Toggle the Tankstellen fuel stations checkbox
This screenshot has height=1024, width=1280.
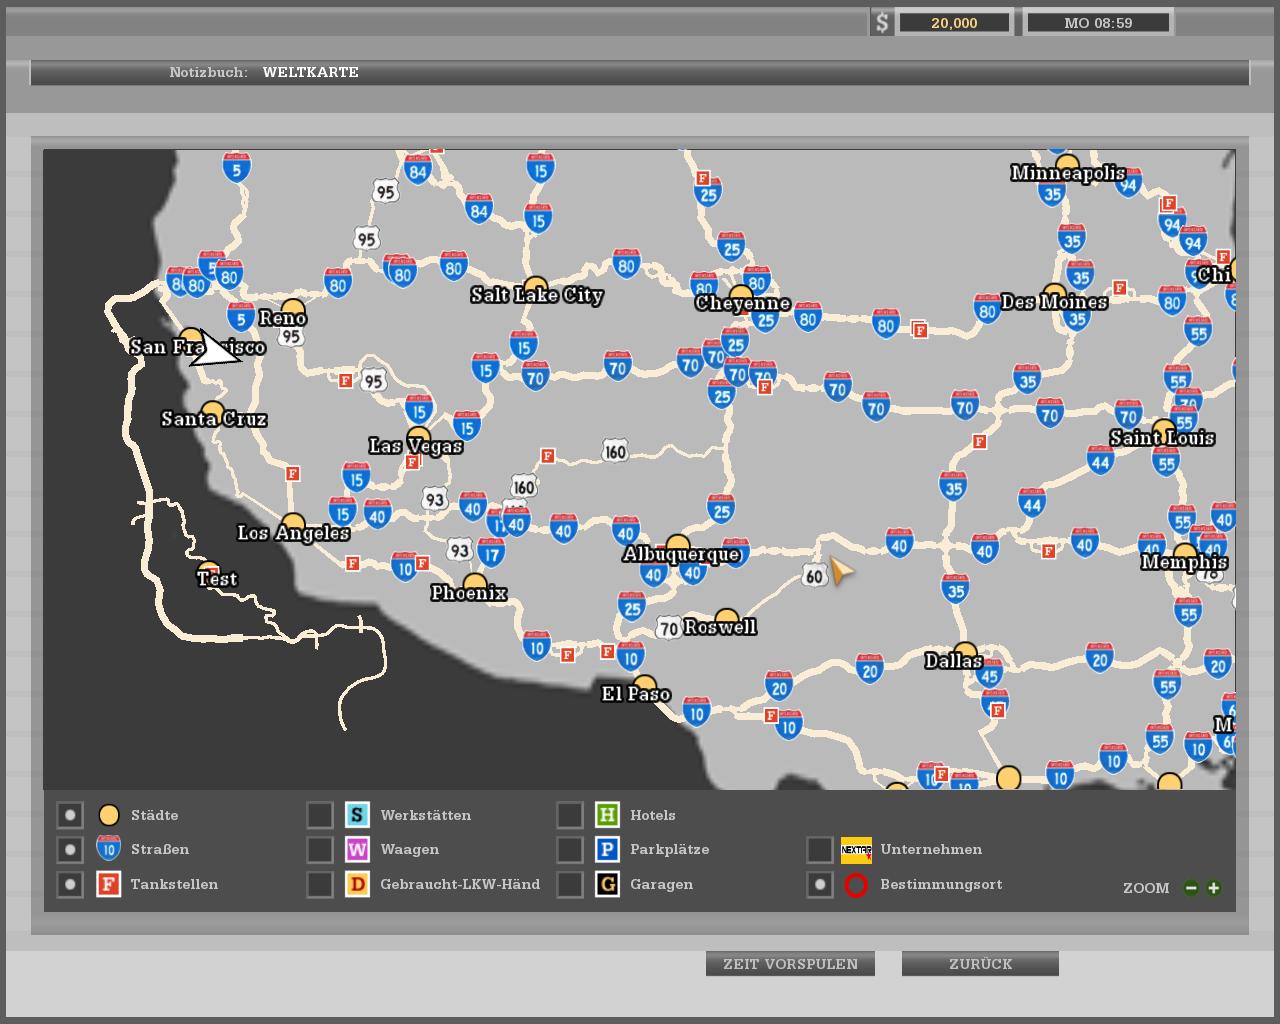pos(70,885)
